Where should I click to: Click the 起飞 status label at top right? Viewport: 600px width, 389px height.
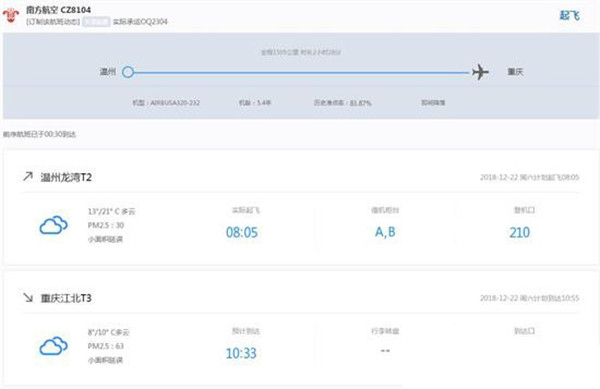(x=569, y=15)
